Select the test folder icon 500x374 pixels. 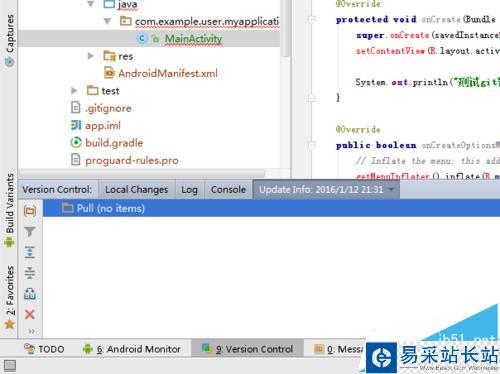click(x=92, y=90)
